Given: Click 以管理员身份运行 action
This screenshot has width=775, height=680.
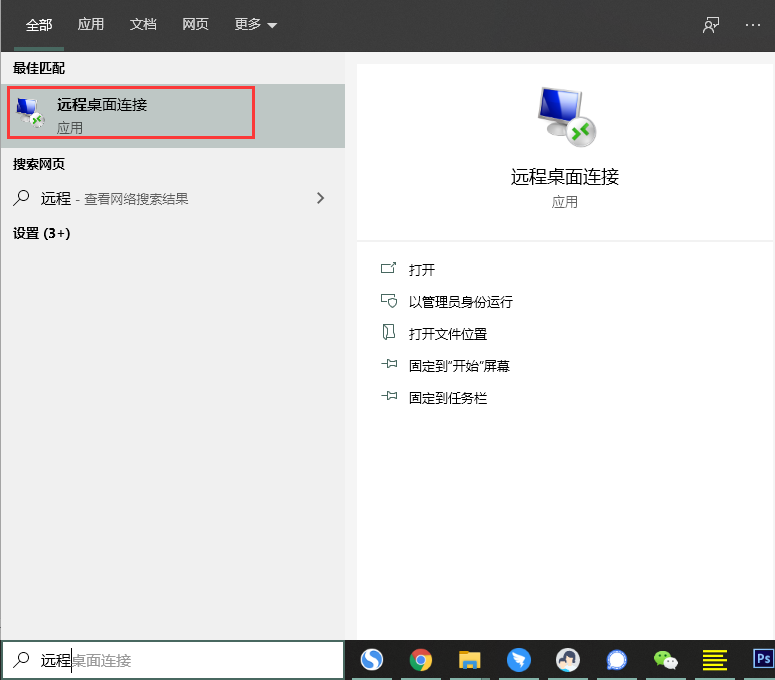Looking at the screenshot, I should tap(460, 301).
